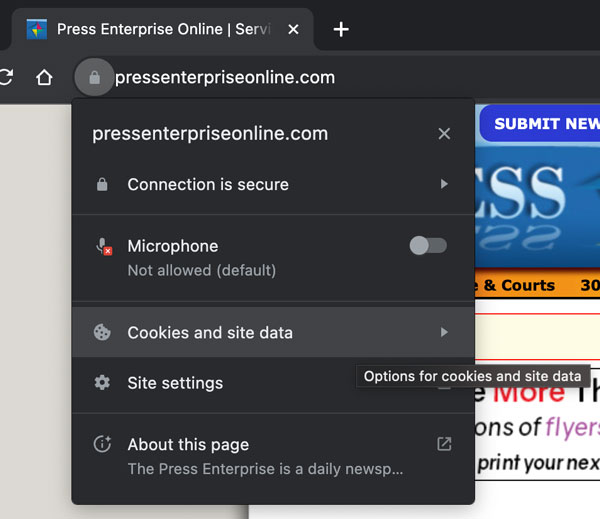
Task: Click the cookie icon
Action: [x=102, y=332]
